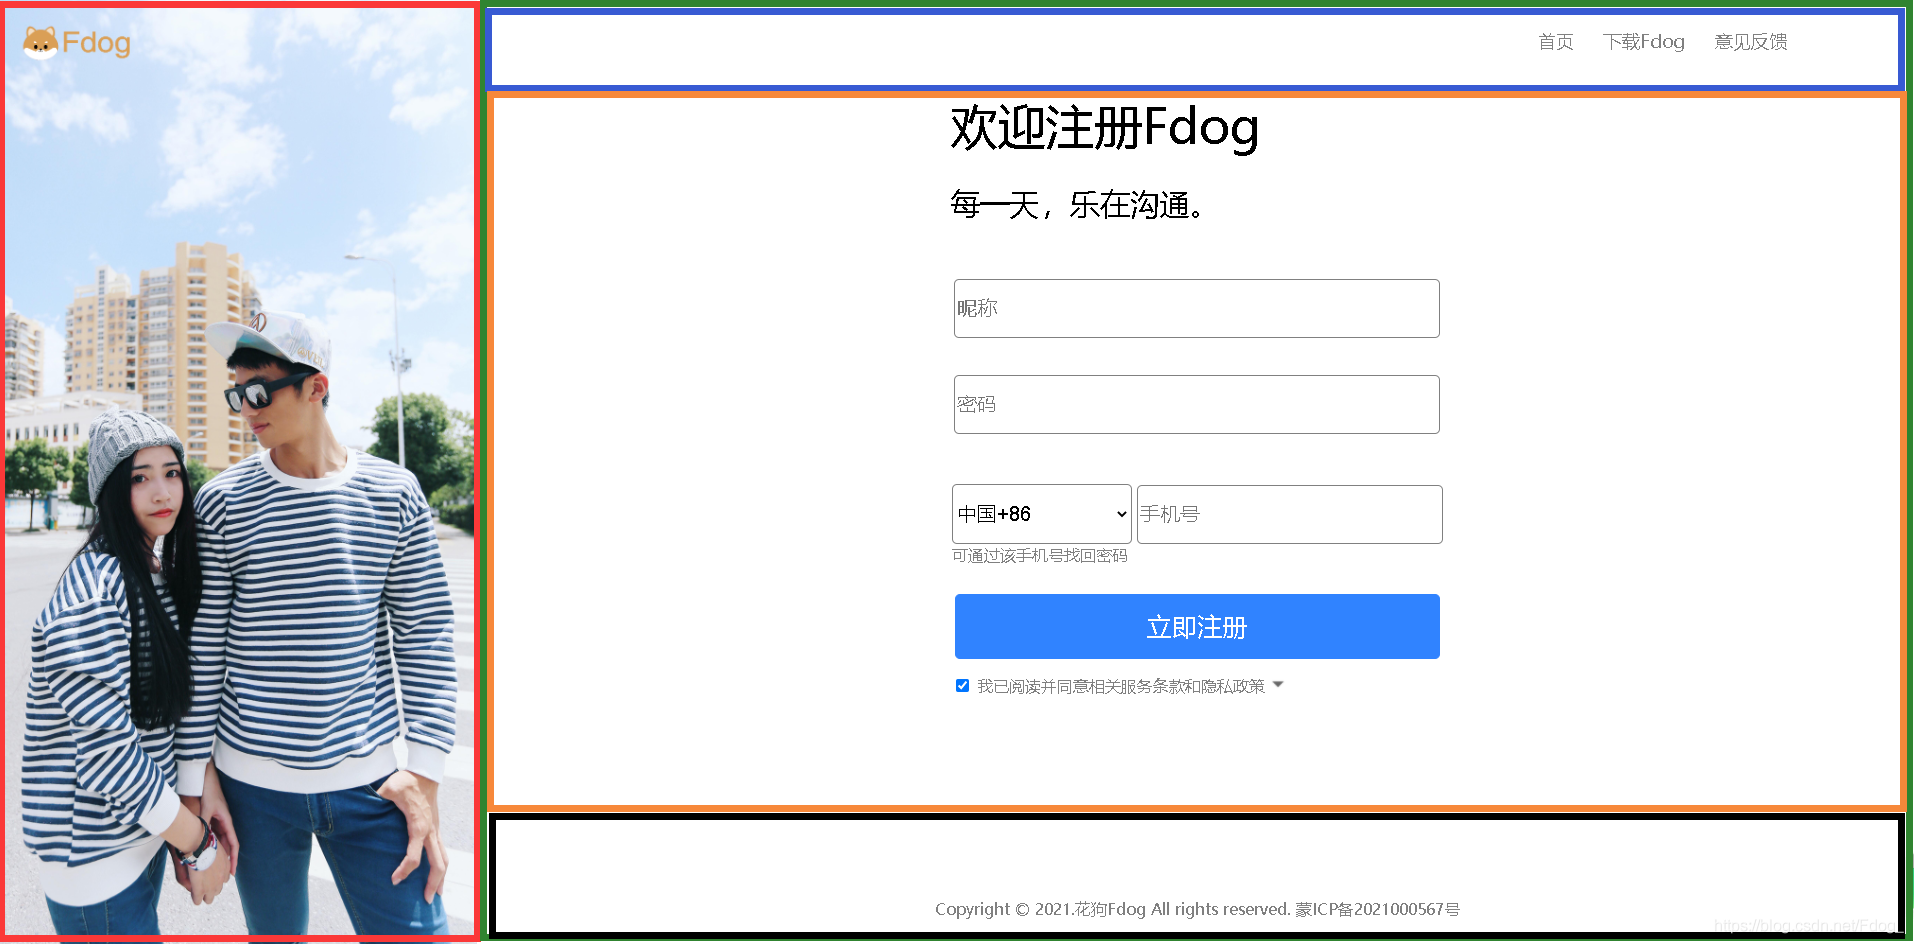Click the 下载Fdog navigation link
Screen dimensions: 1914x944
point(1643,42)
